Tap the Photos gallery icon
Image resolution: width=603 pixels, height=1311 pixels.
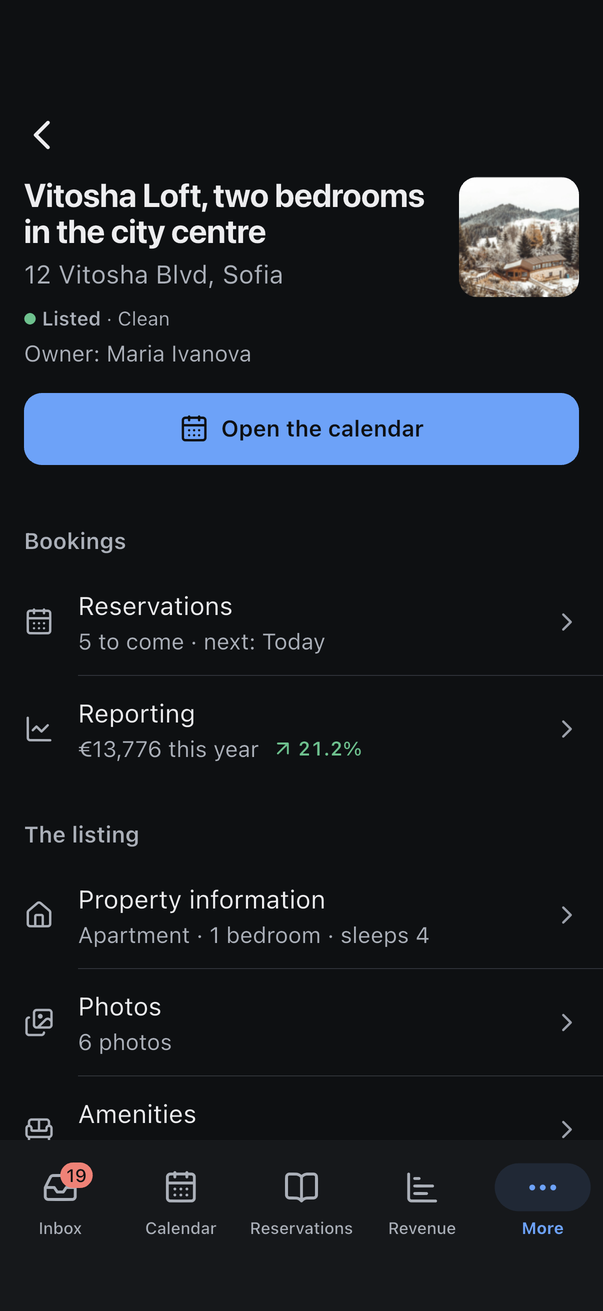click(x=39, y=1022)
